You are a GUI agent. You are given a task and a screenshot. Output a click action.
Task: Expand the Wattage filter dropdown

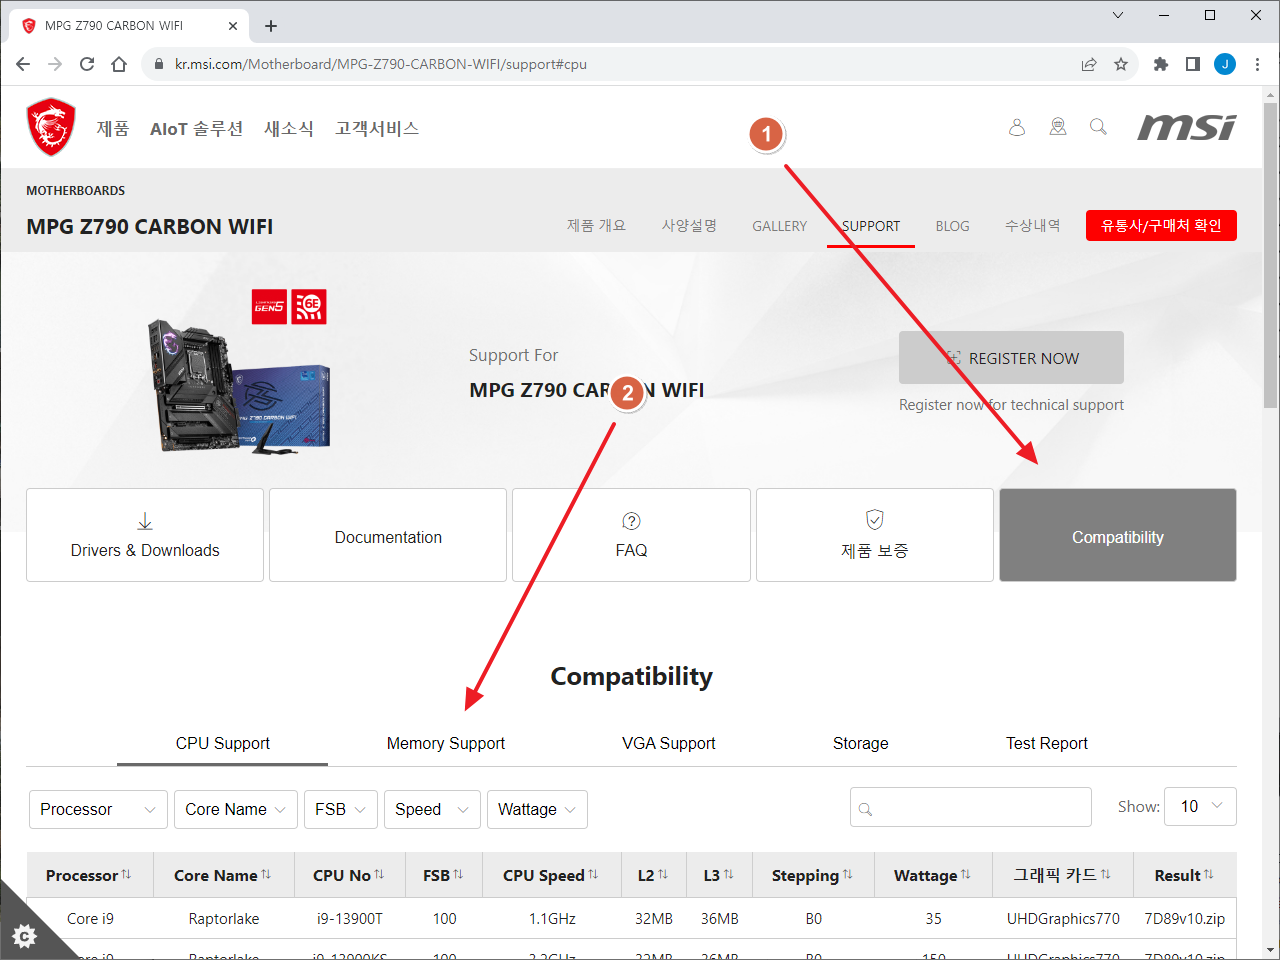pyautogui.click(x=537, y=809)
